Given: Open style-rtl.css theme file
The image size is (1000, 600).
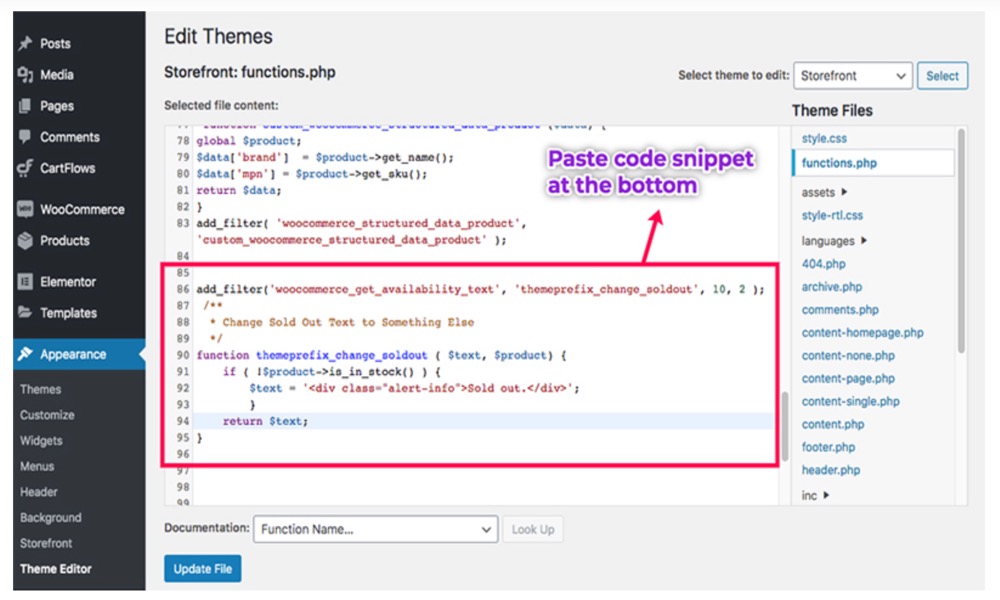Looking at the screenshot, I should [x=832, y=216].
